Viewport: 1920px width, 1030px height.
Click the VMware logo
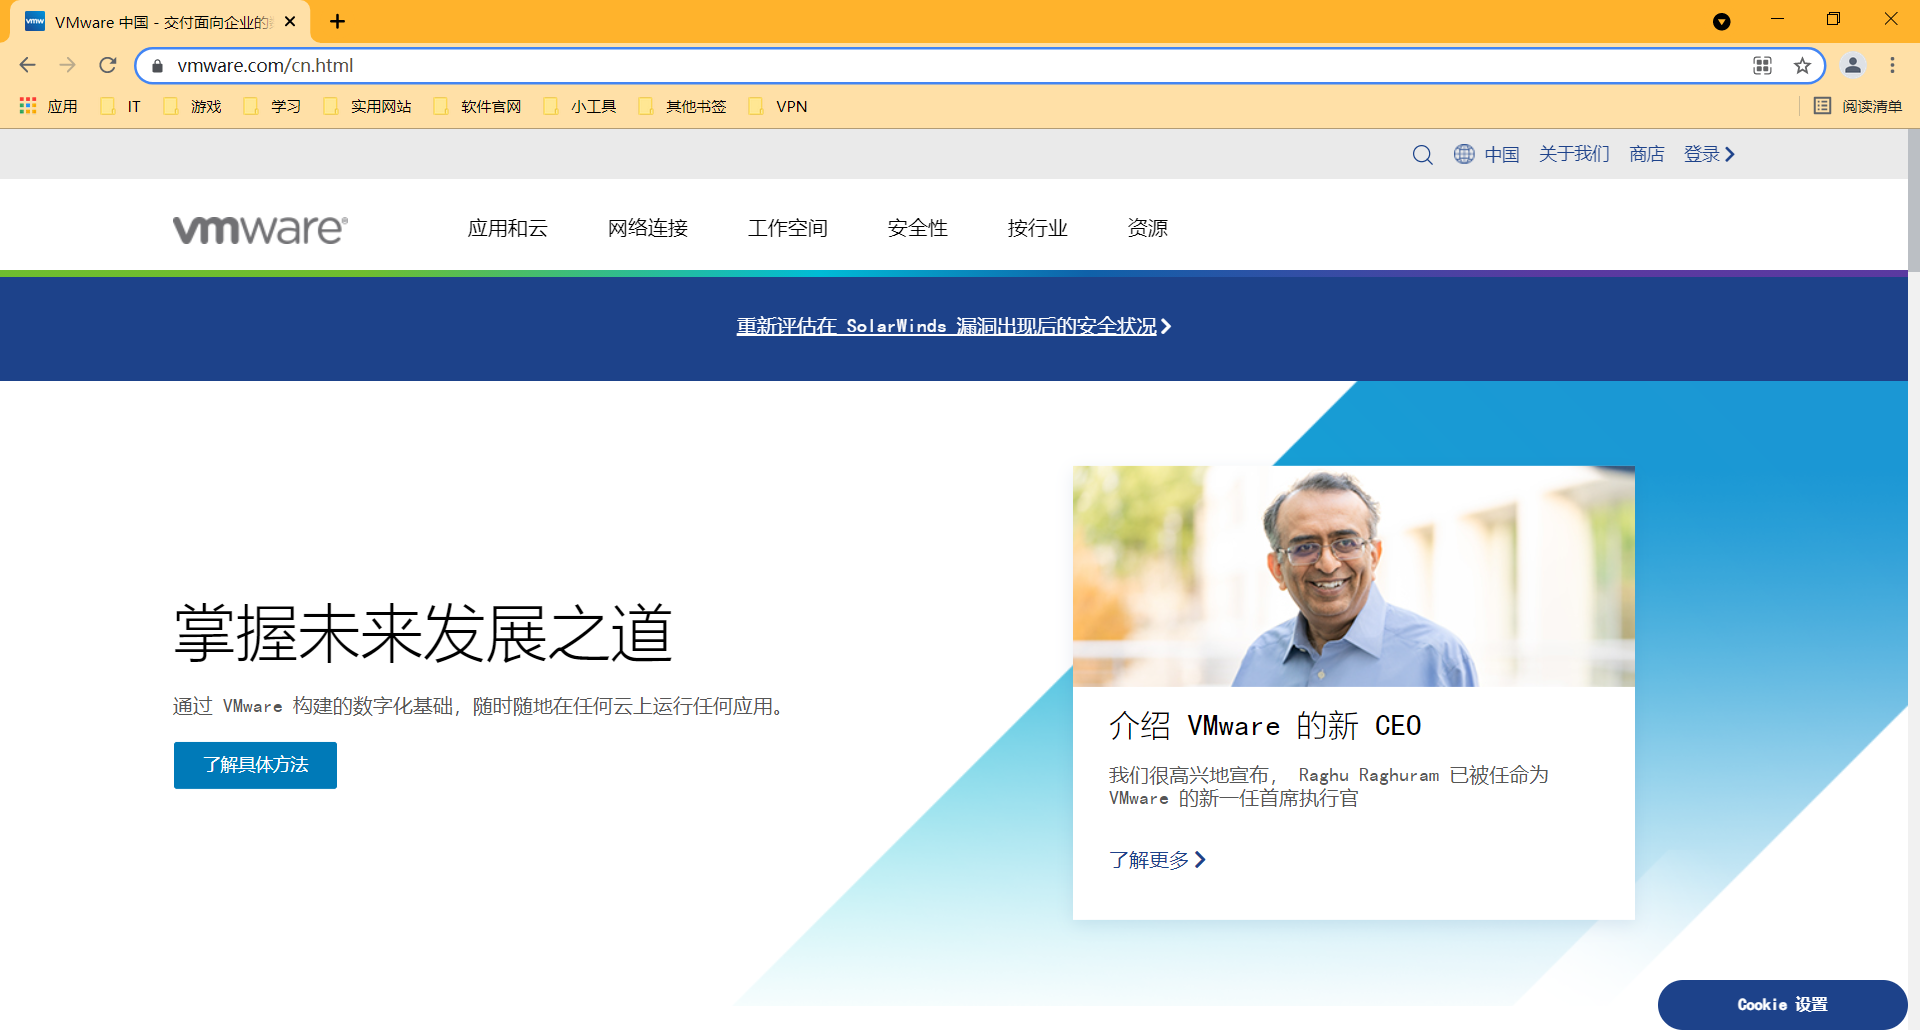click(257, 228)
